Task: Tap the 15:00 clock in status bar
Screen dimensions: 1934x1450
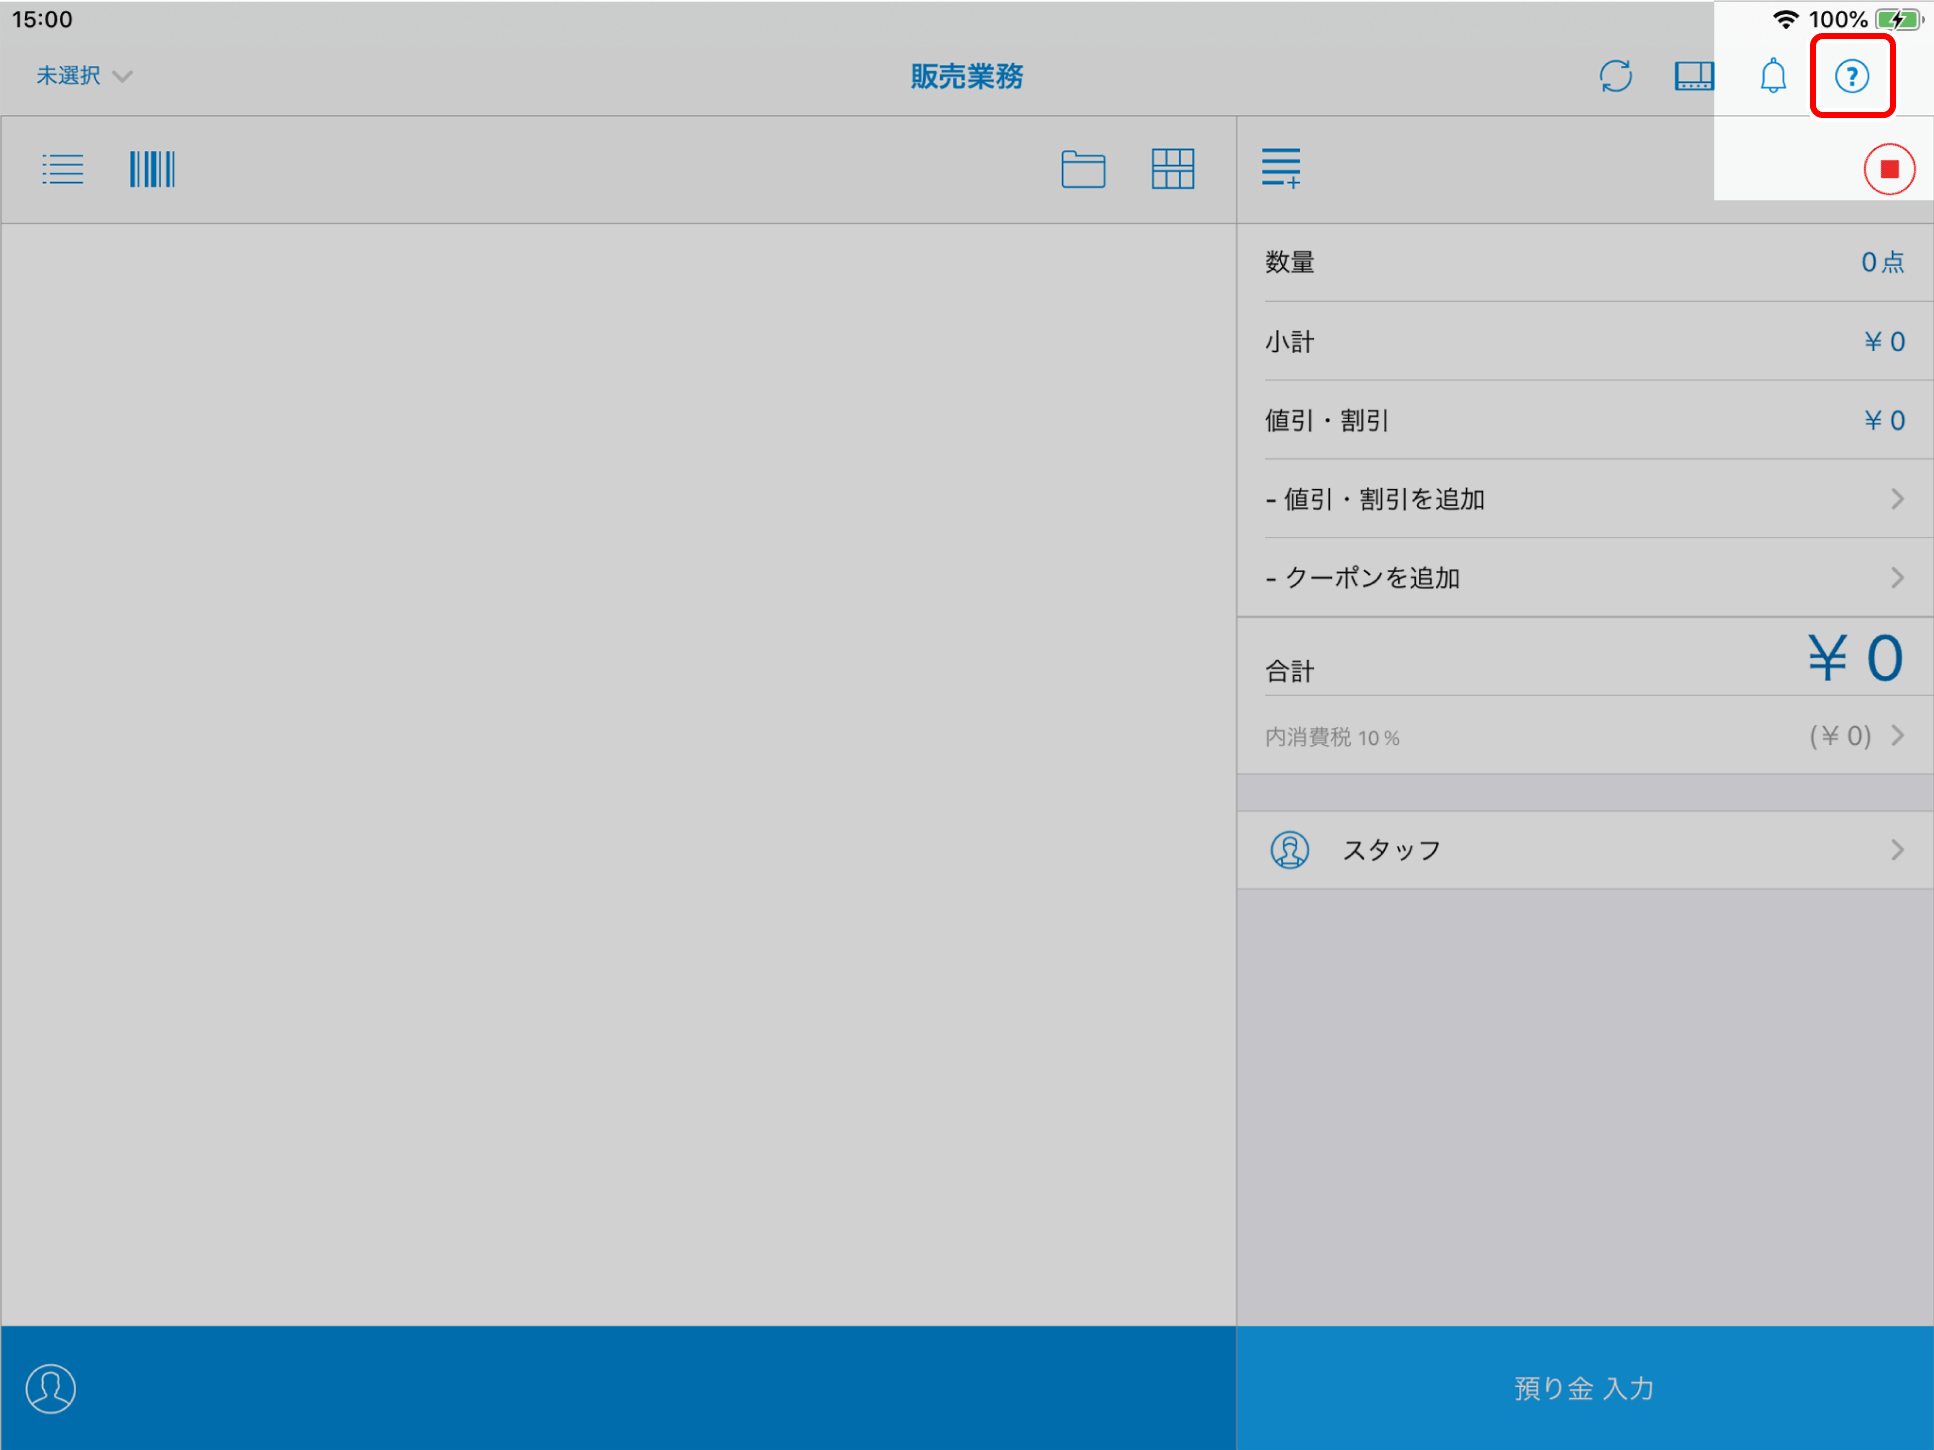Action: point(42,19)
